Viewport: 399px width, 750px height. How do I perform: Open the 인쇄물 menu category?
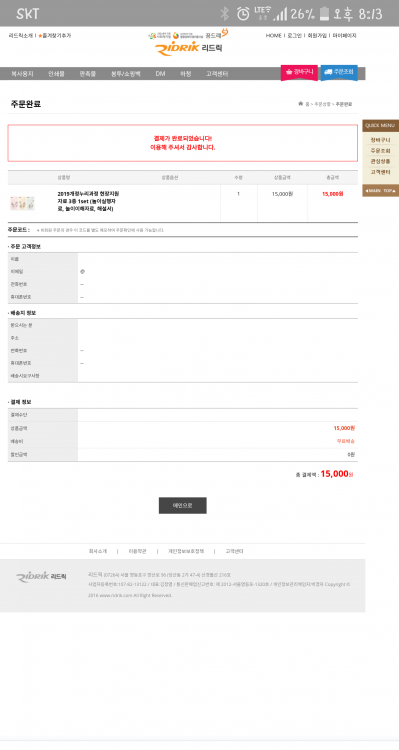56,74
